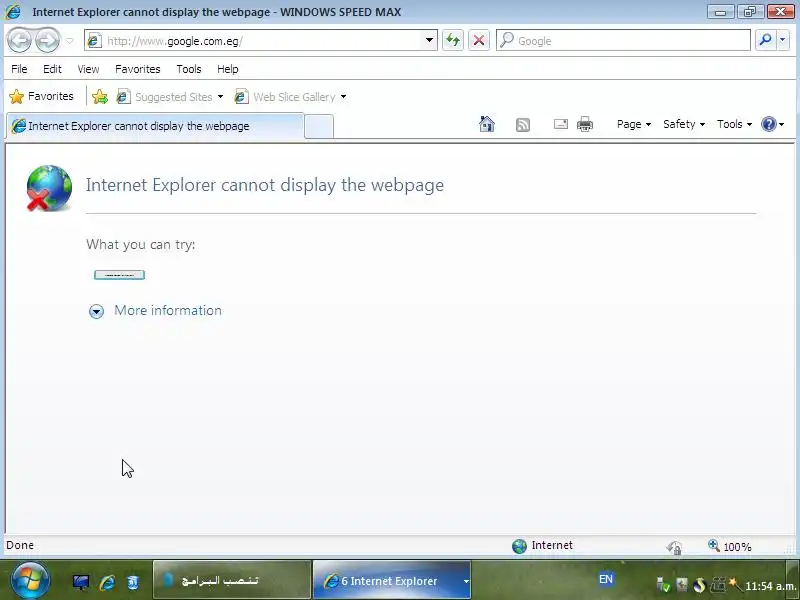Image resolution: width=800 pixels, height=600 pixels.
Task: Click Show Desktop icon in Quick Launch
Action: click(x=81, y=582)
